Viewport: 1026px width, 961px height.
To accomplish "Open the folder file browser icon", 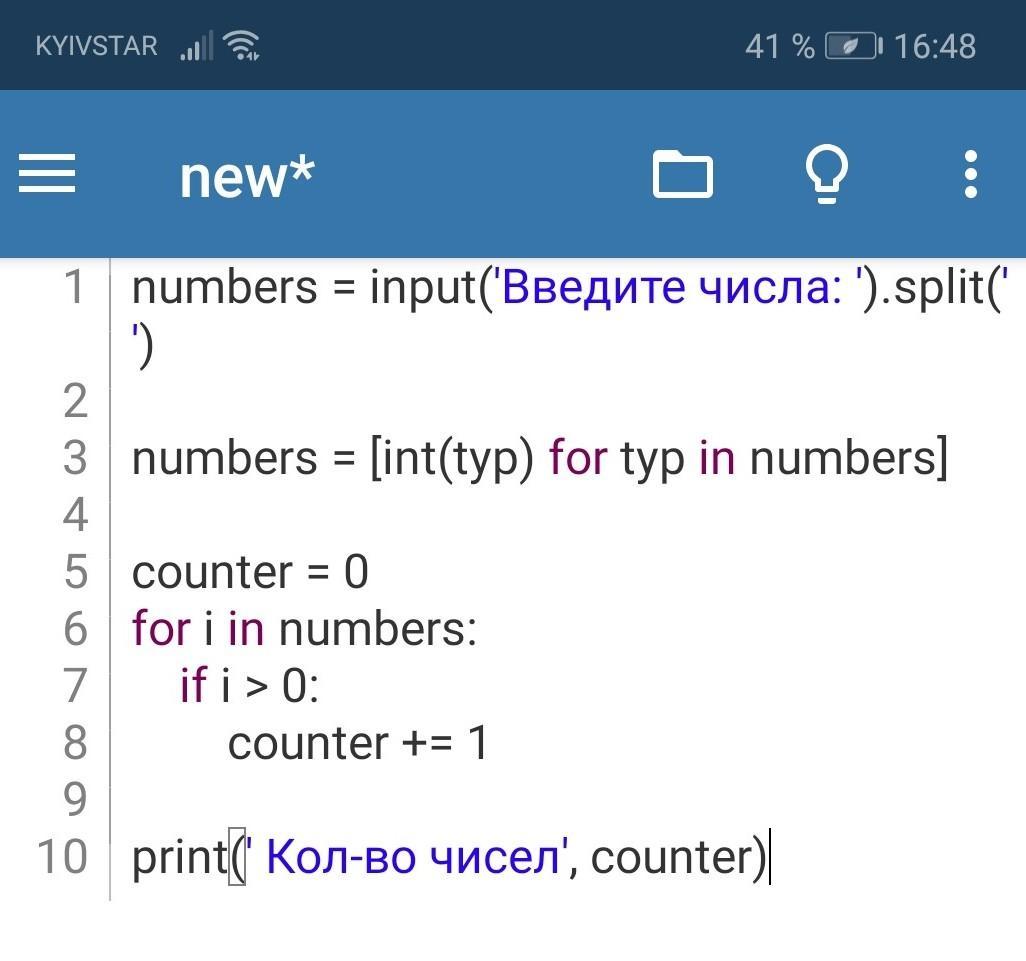I will [x=682, y=175].
